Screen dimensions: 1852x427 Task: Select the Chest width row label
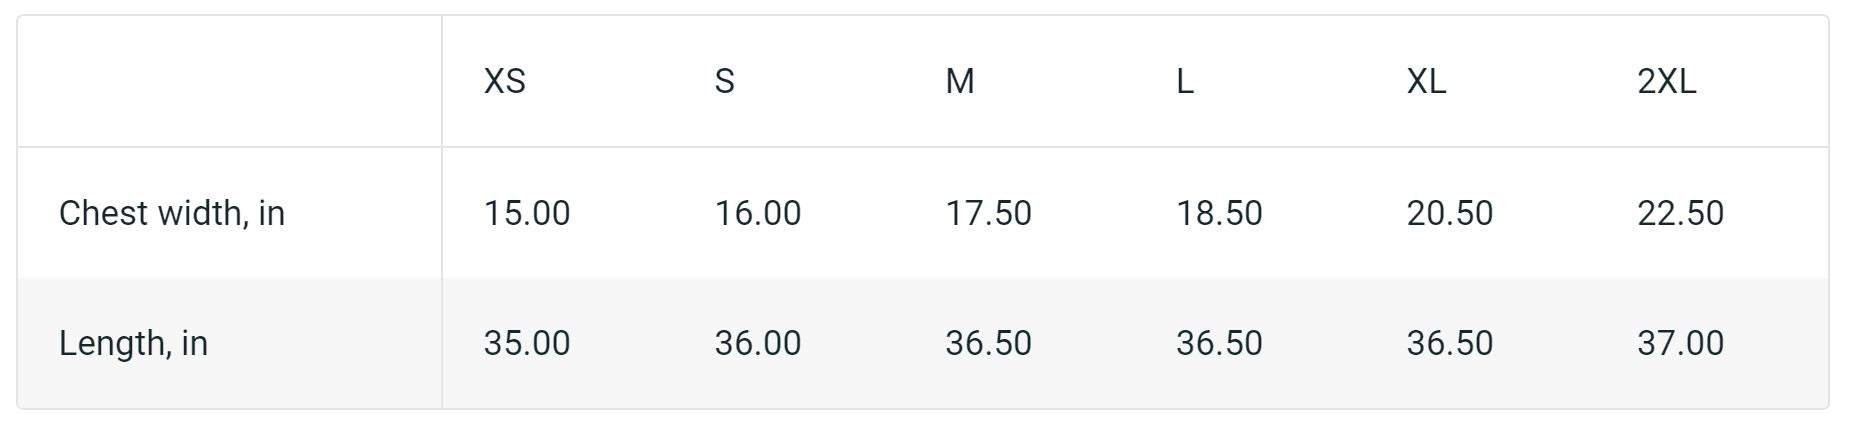[x=172, y=213]
